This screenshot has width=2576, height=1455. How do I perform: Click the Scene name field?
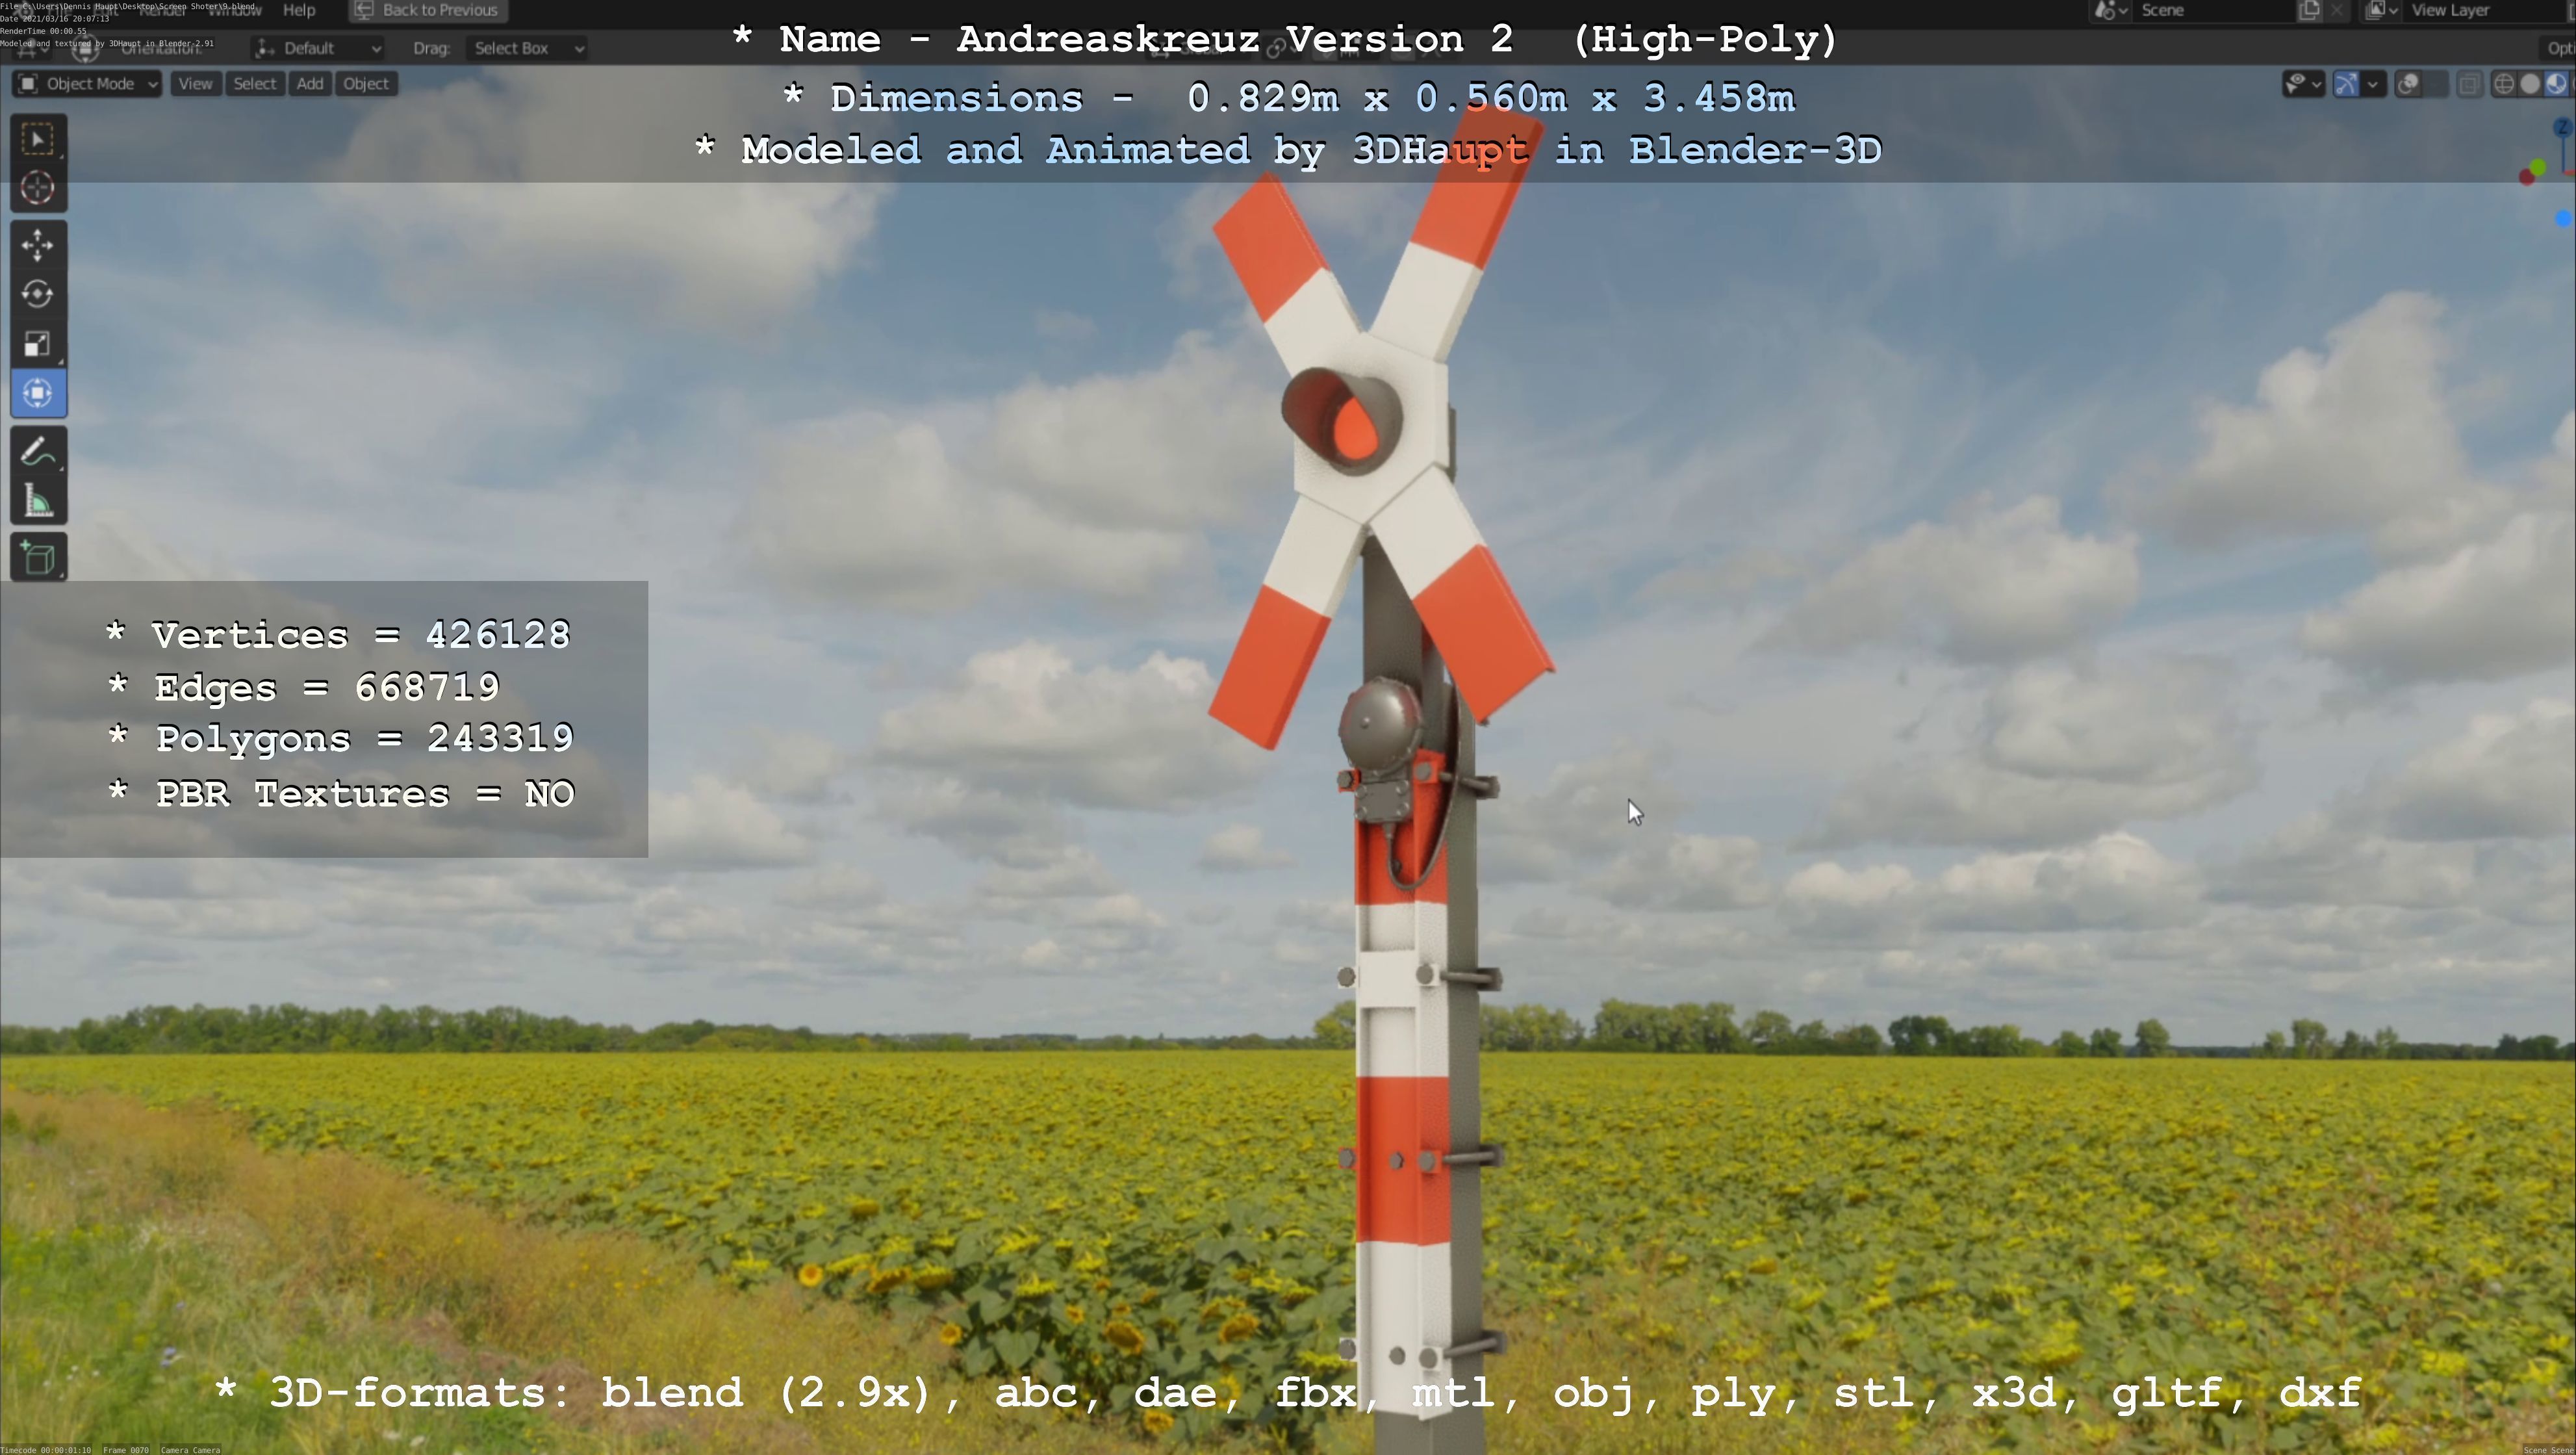coord(2214,10)
